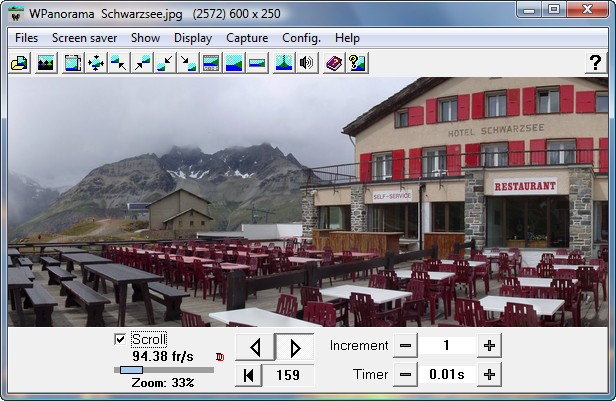Click the landscape with zigzag split icon
The height and width of the screenshot is (401, 616).
pos(284,62)
